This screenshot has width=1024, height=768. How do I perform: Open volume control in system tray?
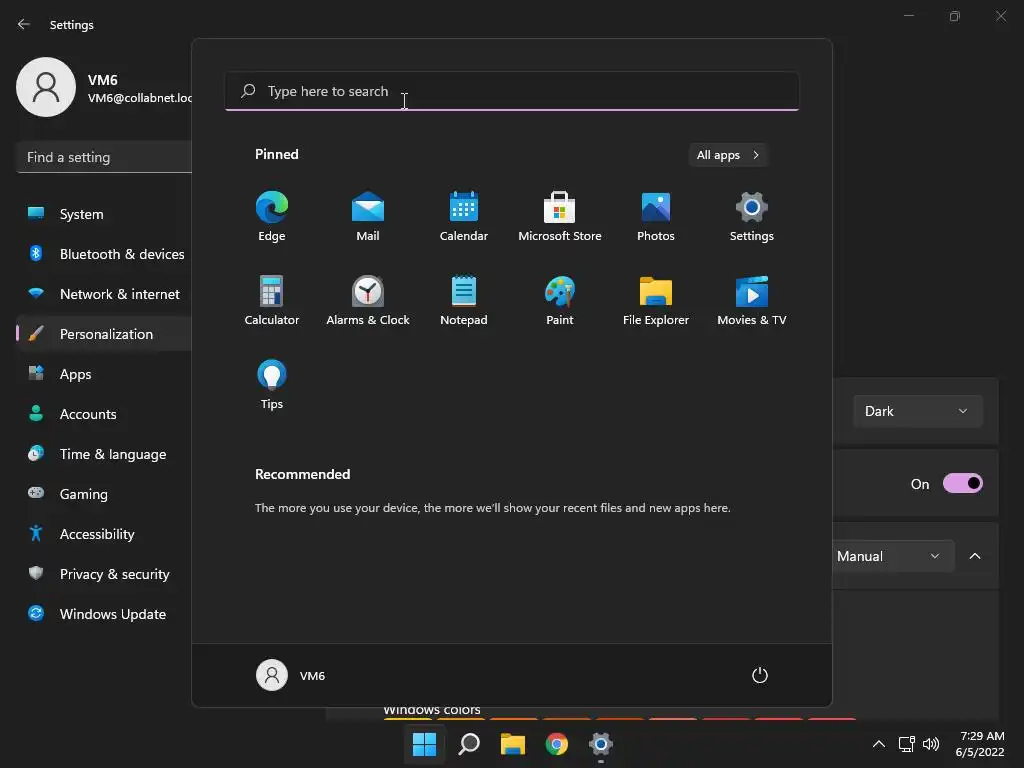pyautogui.click(x=931, y=744)
